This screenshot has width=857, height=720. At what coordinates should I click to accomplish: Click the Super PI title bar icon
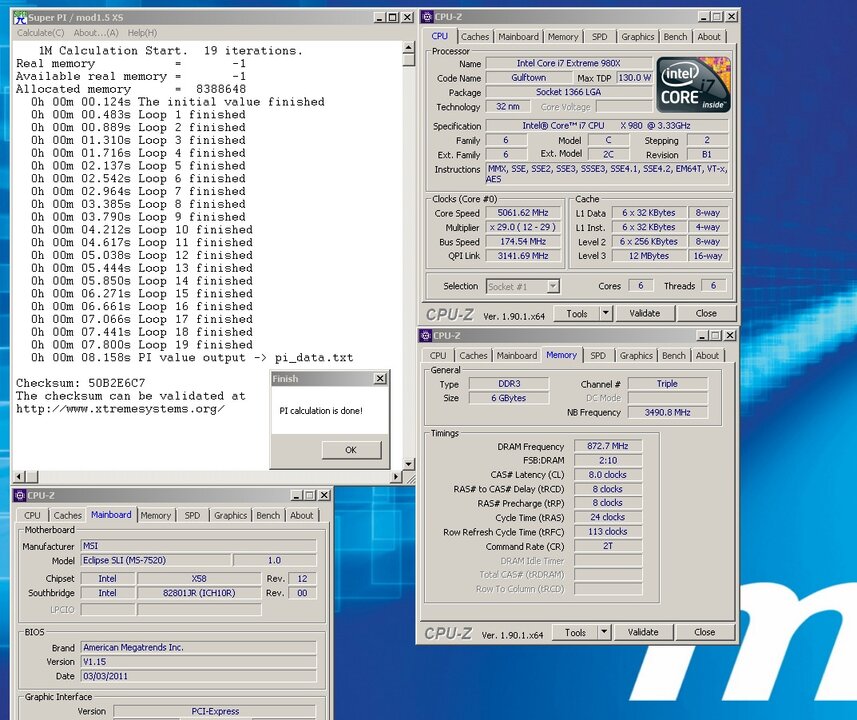(x=20, y=17)
